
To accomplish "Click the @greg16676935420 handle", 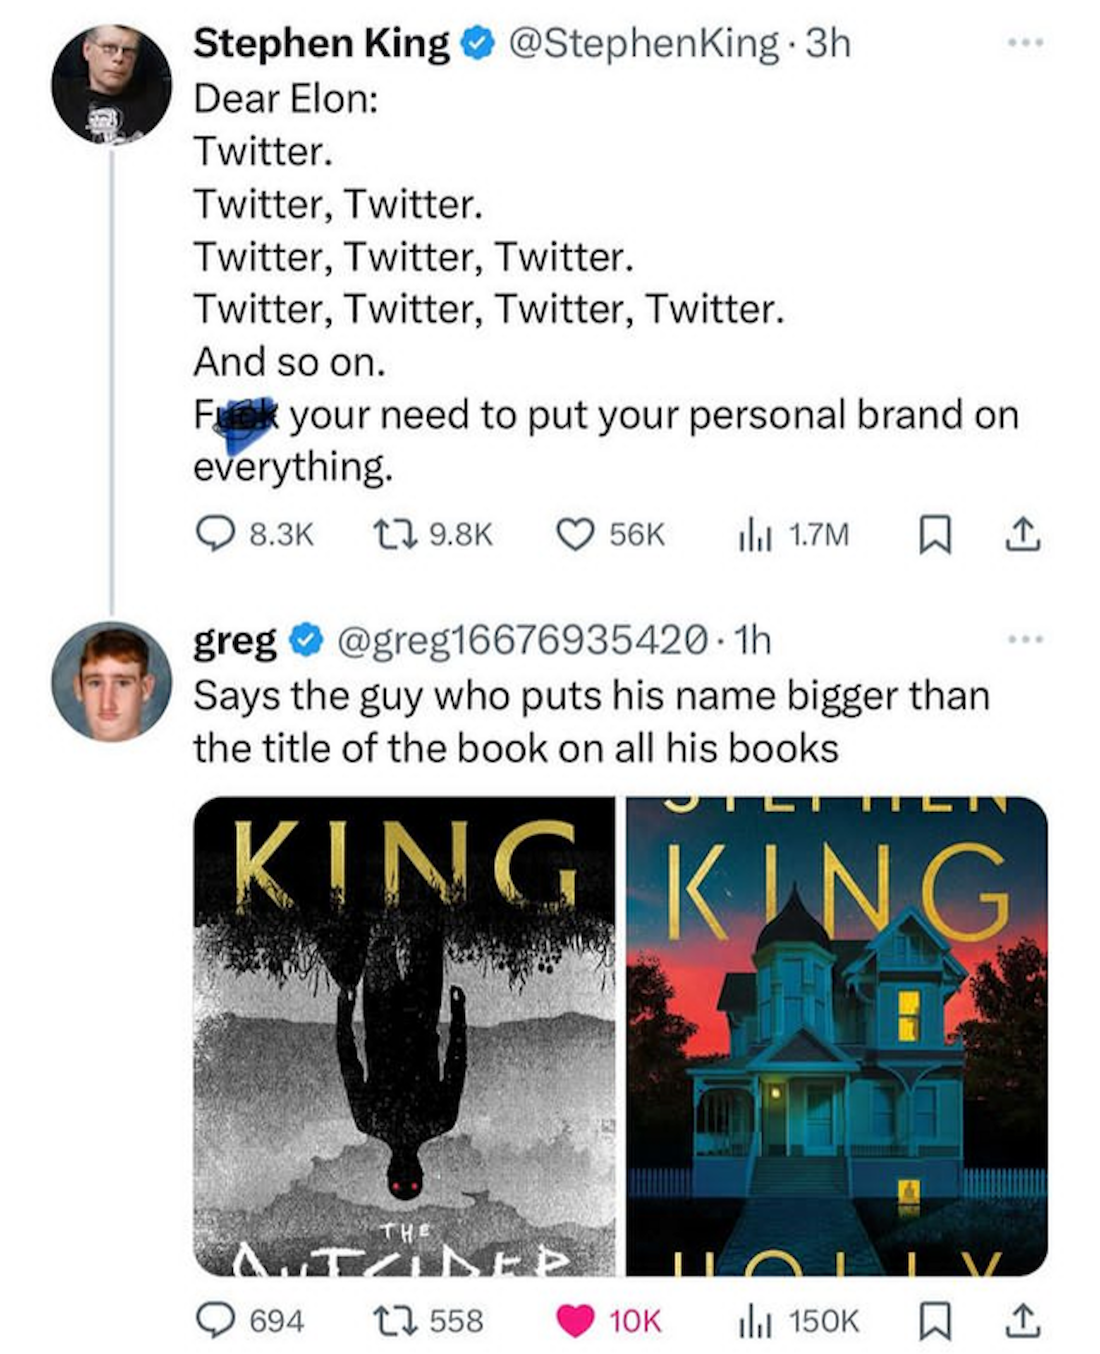I will coord(524,640).
